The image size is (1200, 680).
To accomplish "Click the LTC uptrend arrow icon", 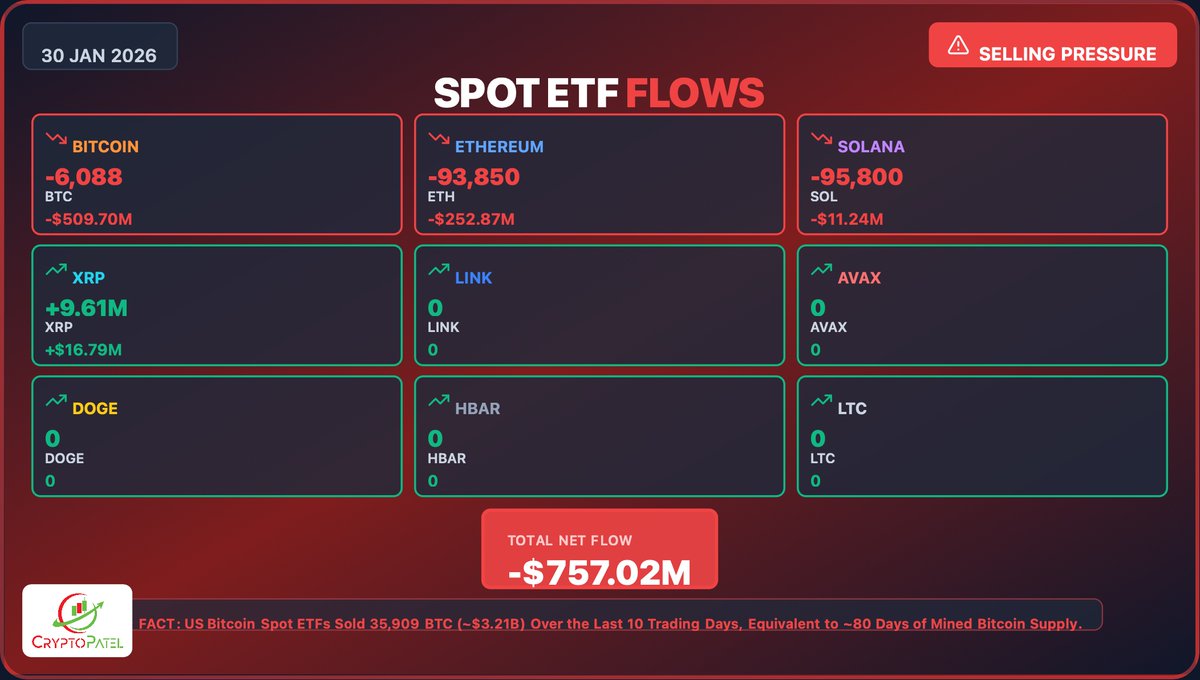I will (x=820, y=402).
